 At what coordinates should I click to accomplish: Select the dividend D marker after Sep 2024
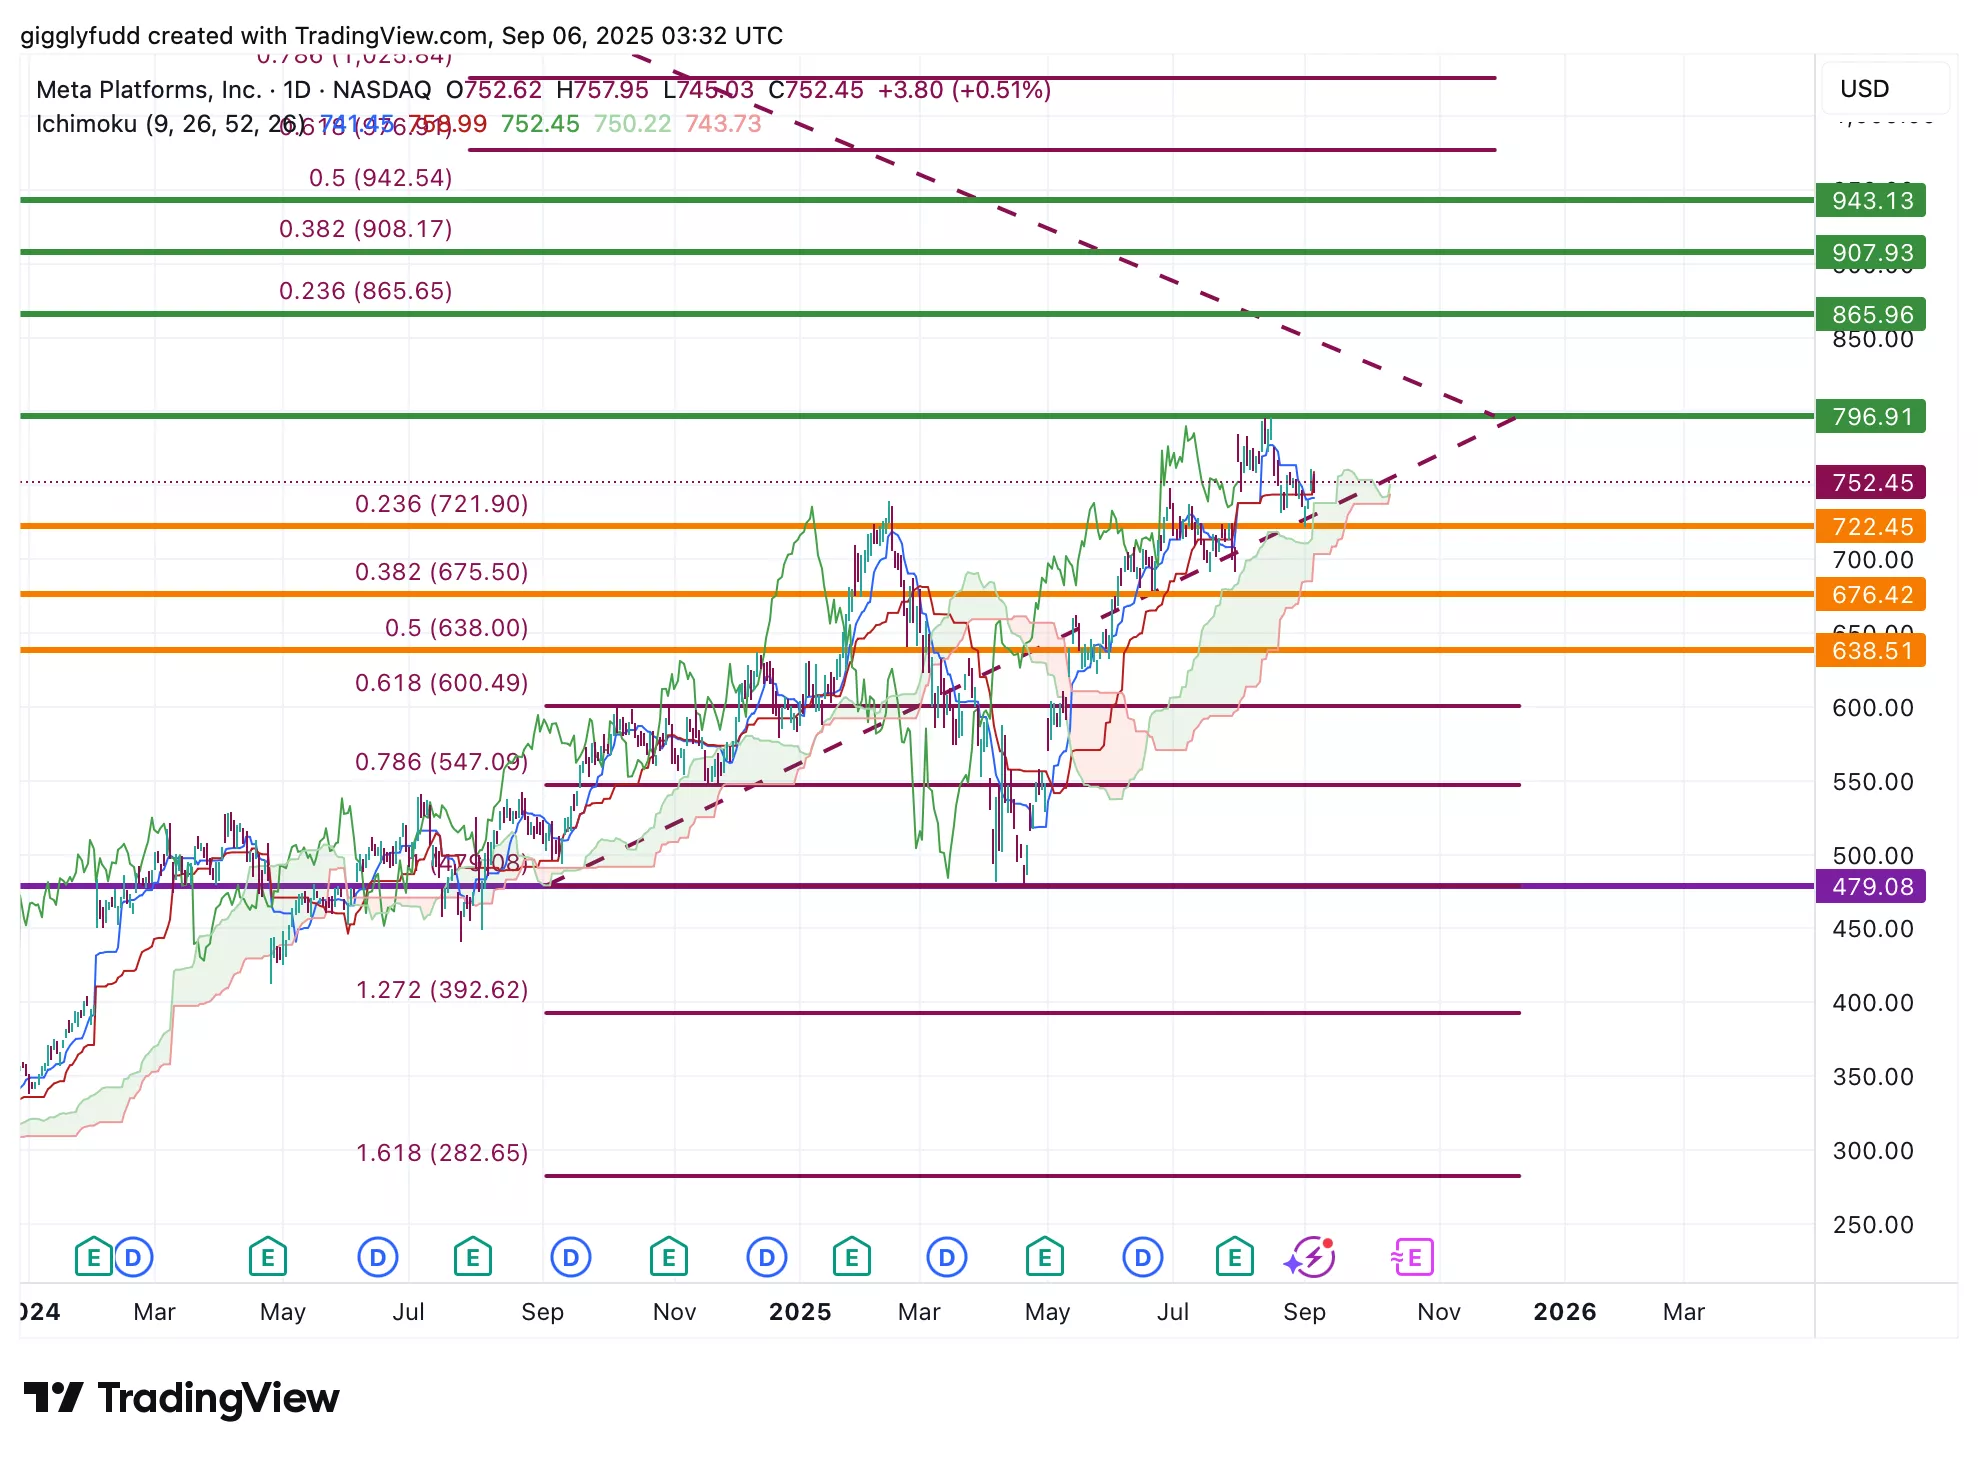tap(571, 1257)
